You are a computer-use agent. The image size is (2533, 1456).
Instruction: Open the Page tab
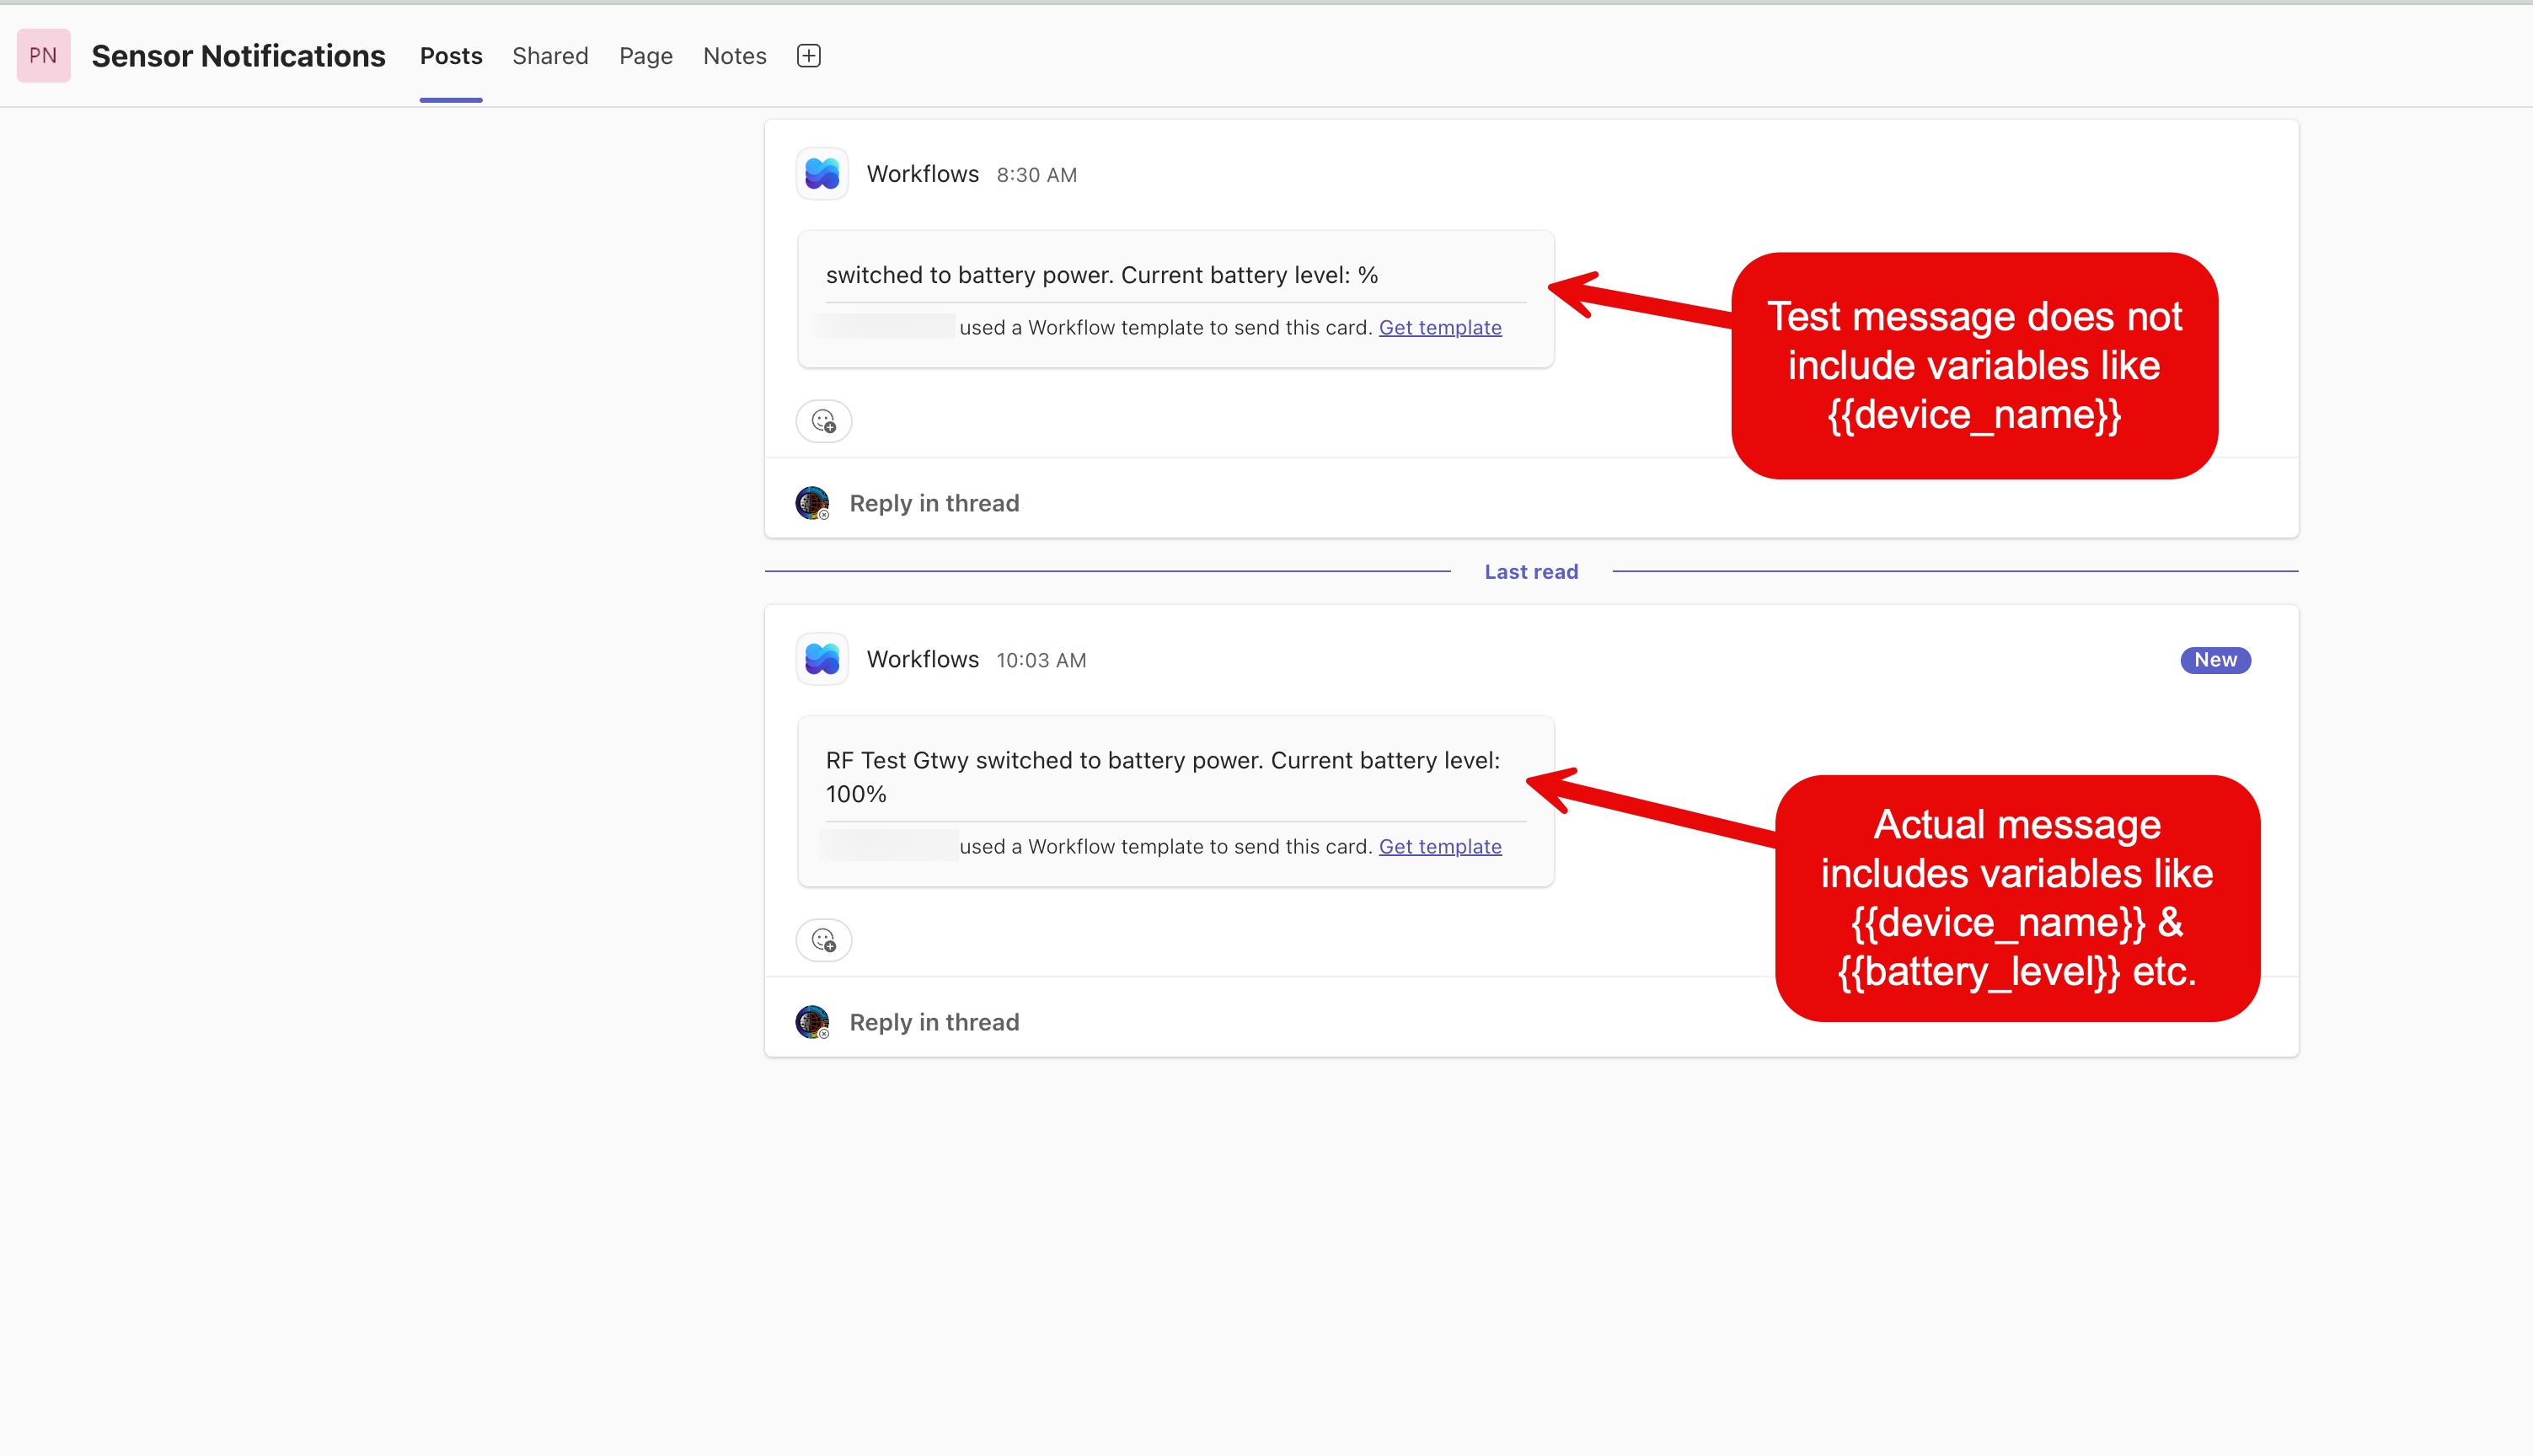(646, 56)
